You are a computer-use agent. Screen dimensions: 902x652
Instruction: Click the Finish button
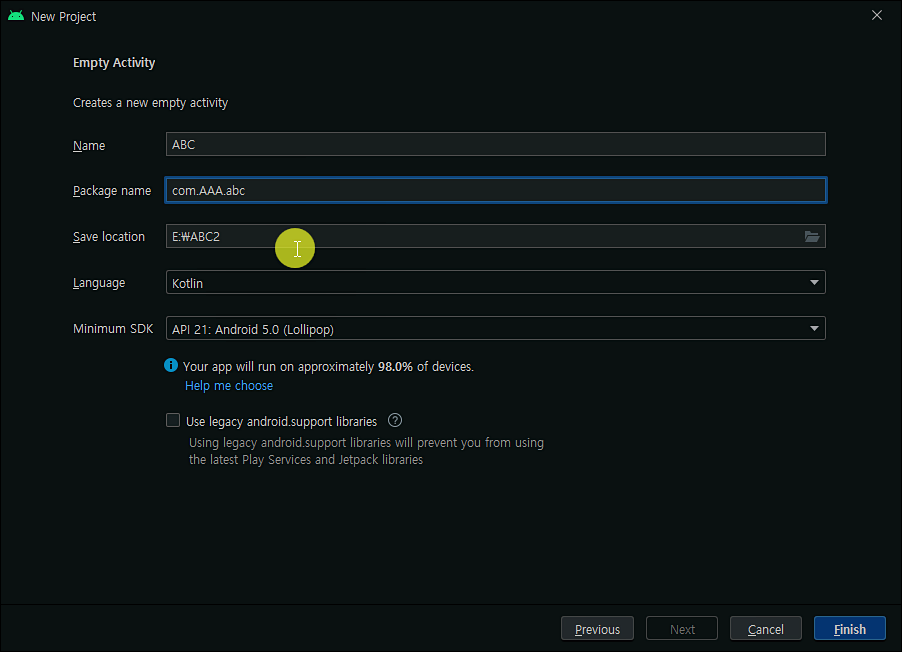coord(850,629)
